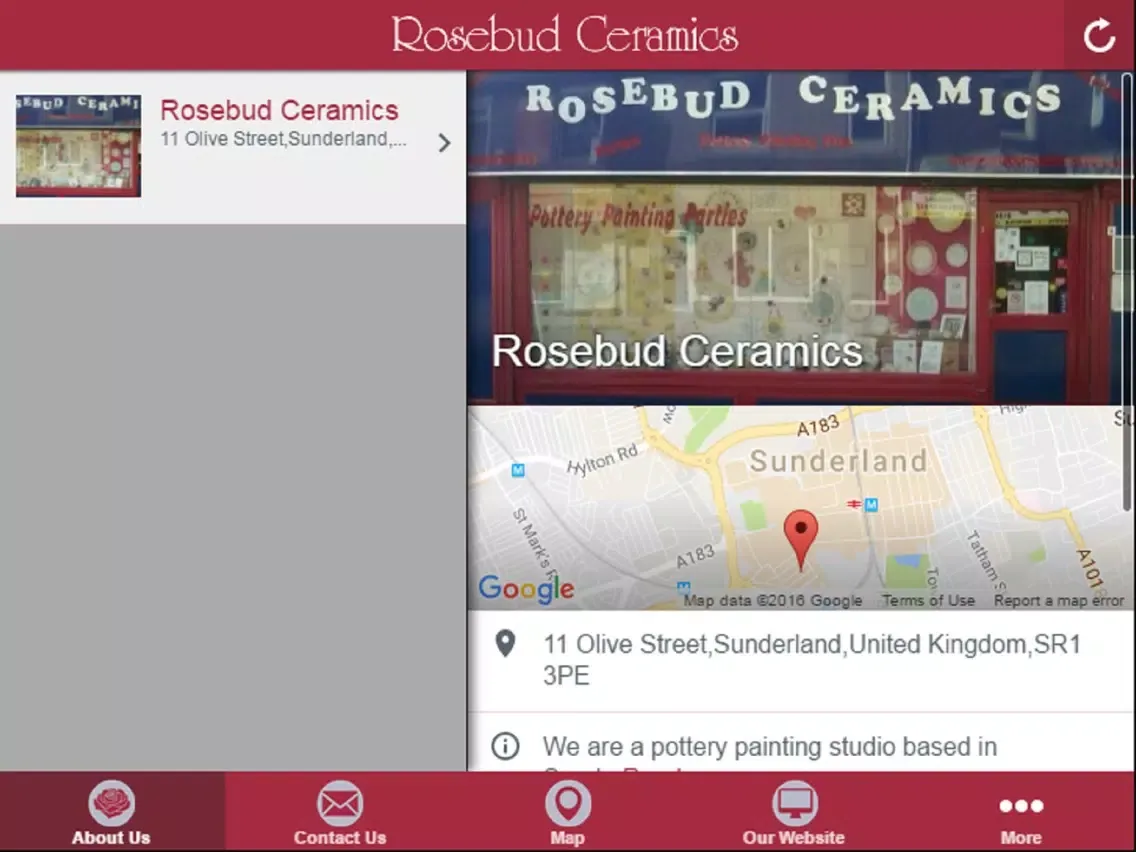Click the Hylton Rd label on map
The image size is (1136, 852).
click(603, 459)
